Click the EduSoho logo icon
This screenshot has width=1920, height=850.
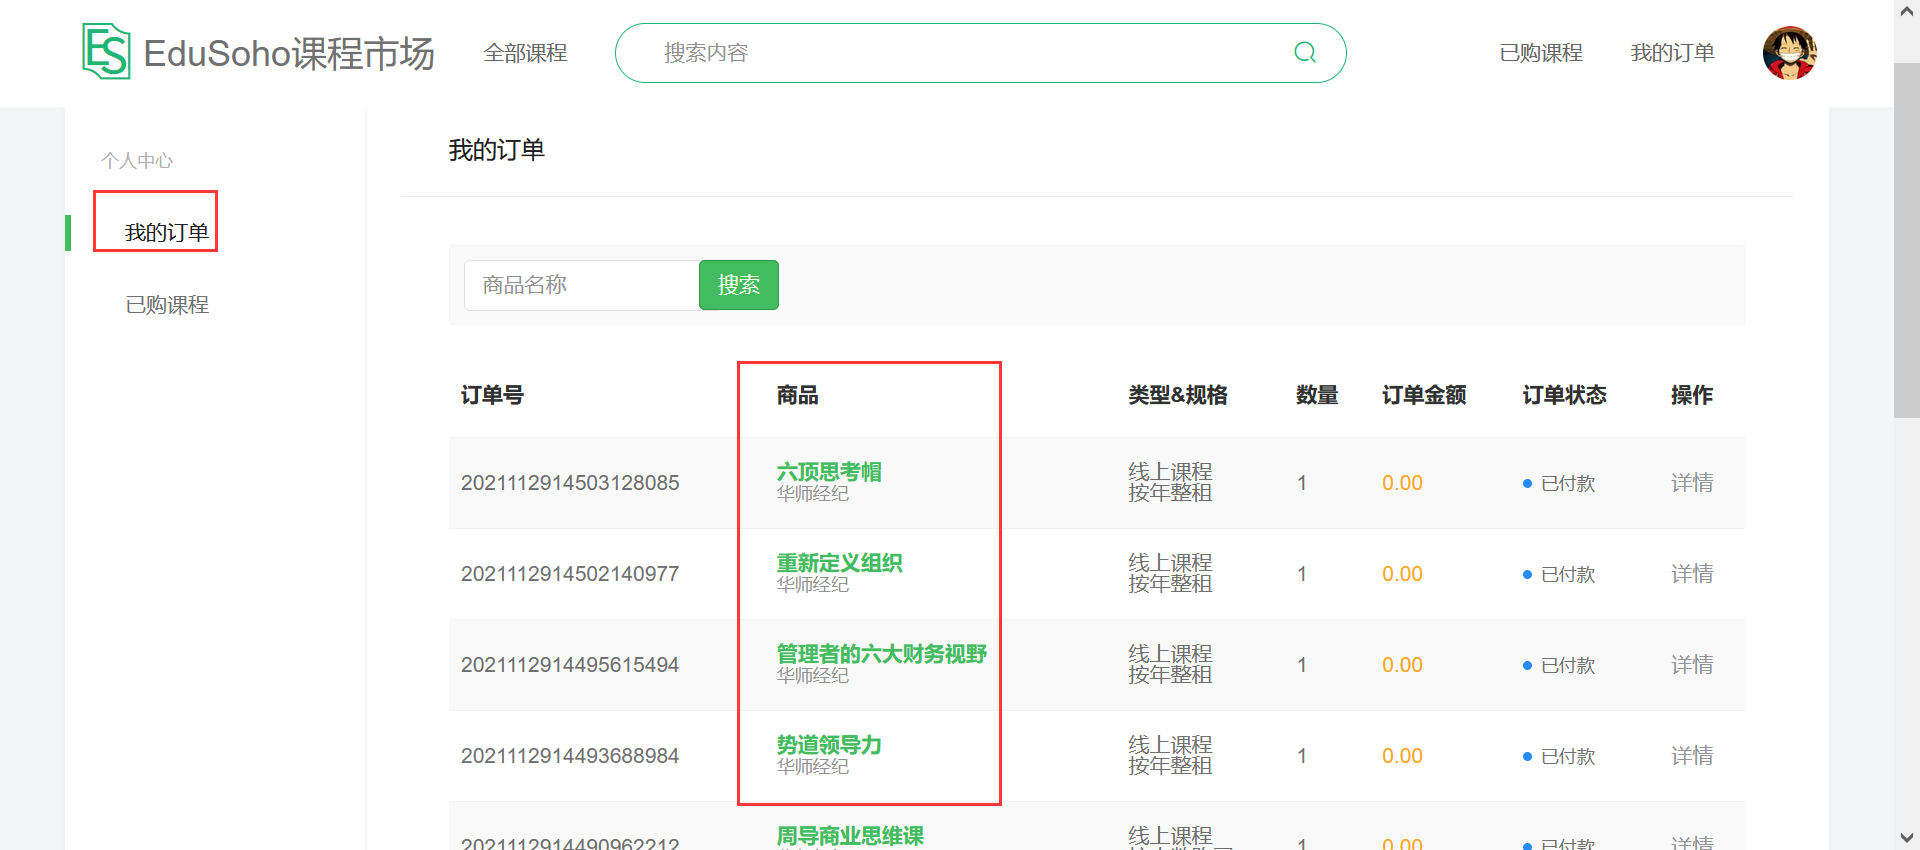click(106, 52)
